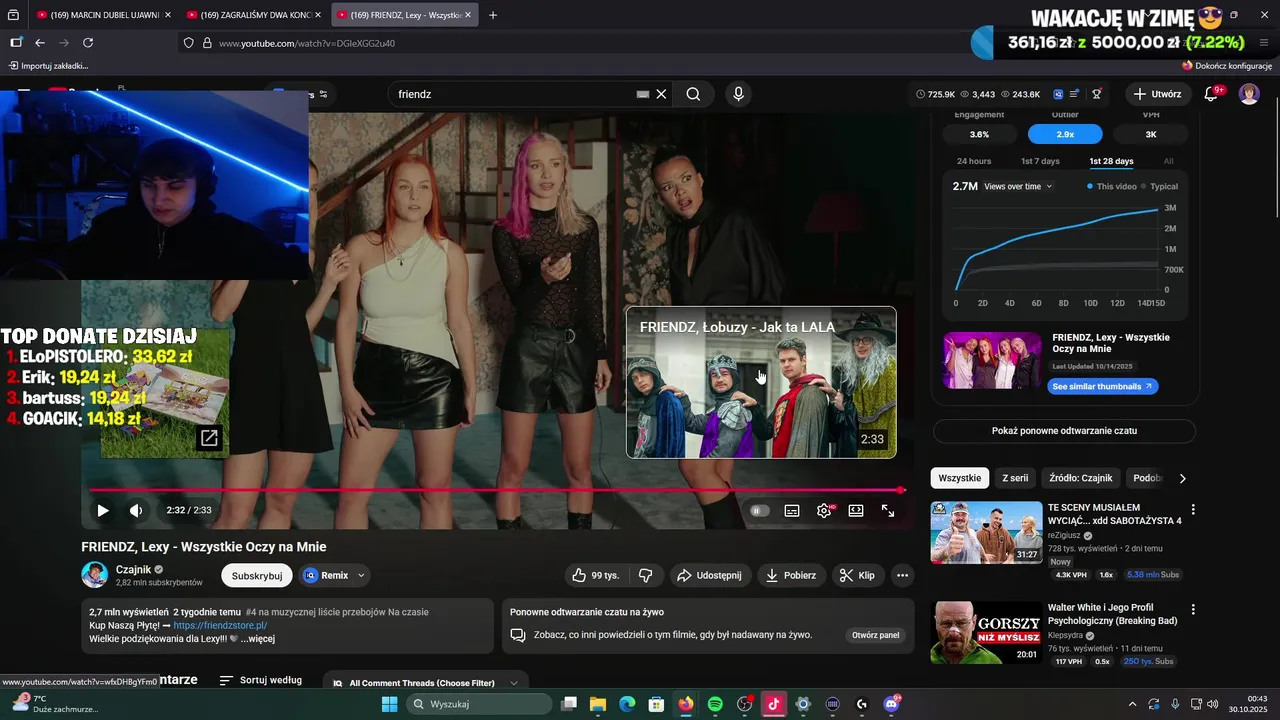Switch to the 1st 28 days tab
The image size is (1280, 720).
click(1111, 161)
